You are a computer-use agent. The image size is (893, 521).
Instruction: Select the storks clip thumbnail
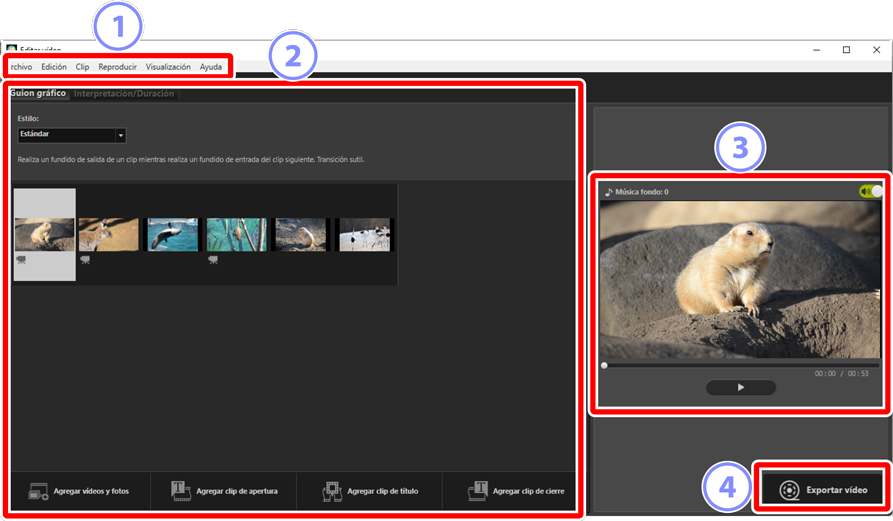click(364, 234)
